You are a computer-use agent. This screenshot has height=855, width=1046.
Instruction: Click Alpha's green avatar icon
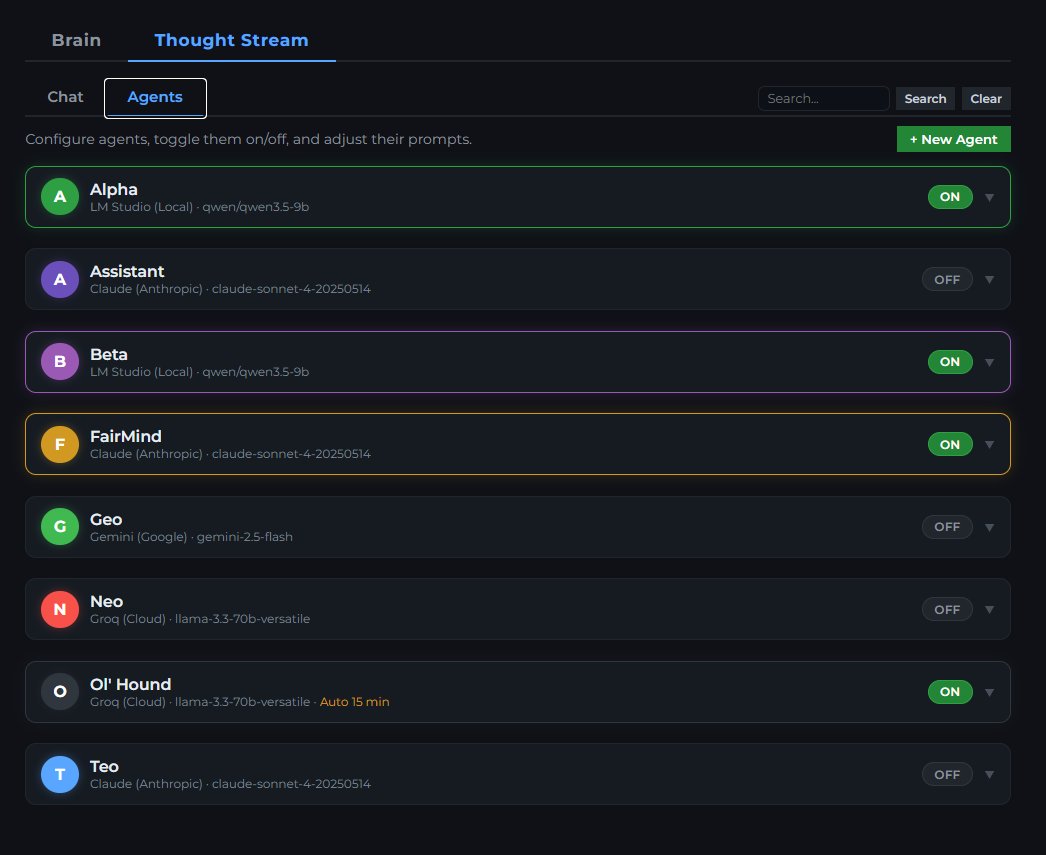60,197
